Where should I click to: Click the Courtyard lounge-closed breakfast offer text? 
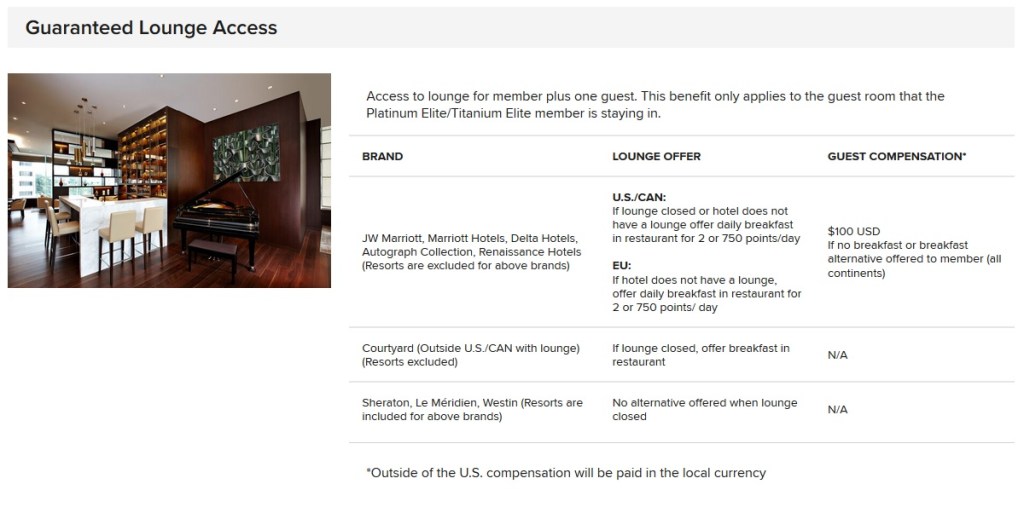click(x=700, y=355)
